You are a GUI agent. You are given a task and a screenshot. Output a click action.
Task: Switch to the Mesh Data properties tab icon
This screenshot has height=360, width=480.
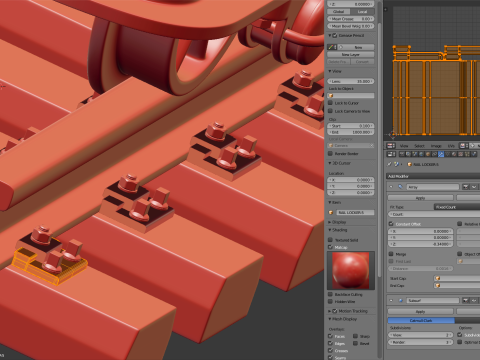click(447, 154)
